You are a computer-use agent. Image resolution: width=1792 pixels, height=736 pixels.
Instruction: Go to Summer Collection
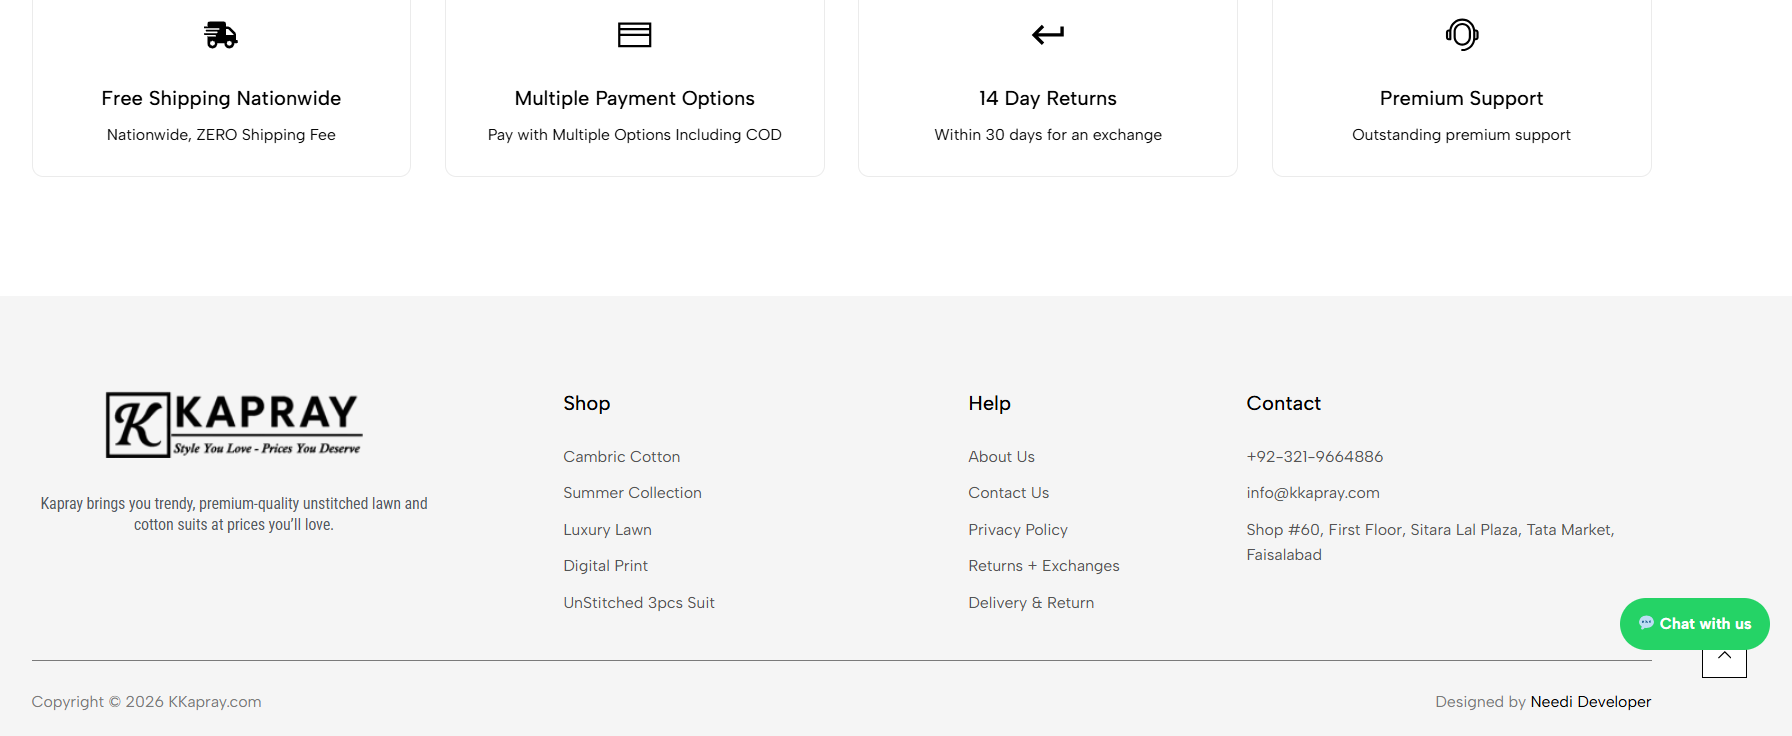tap(632, 493)
